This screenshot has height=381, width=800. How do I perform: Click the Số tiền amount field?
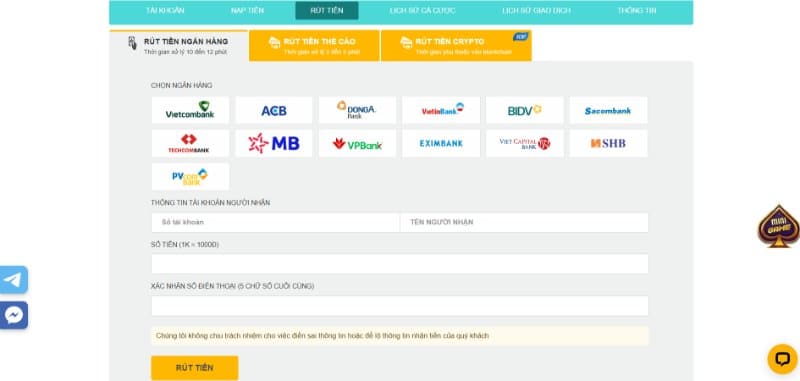pyautogui.click(x=399, y=264)
